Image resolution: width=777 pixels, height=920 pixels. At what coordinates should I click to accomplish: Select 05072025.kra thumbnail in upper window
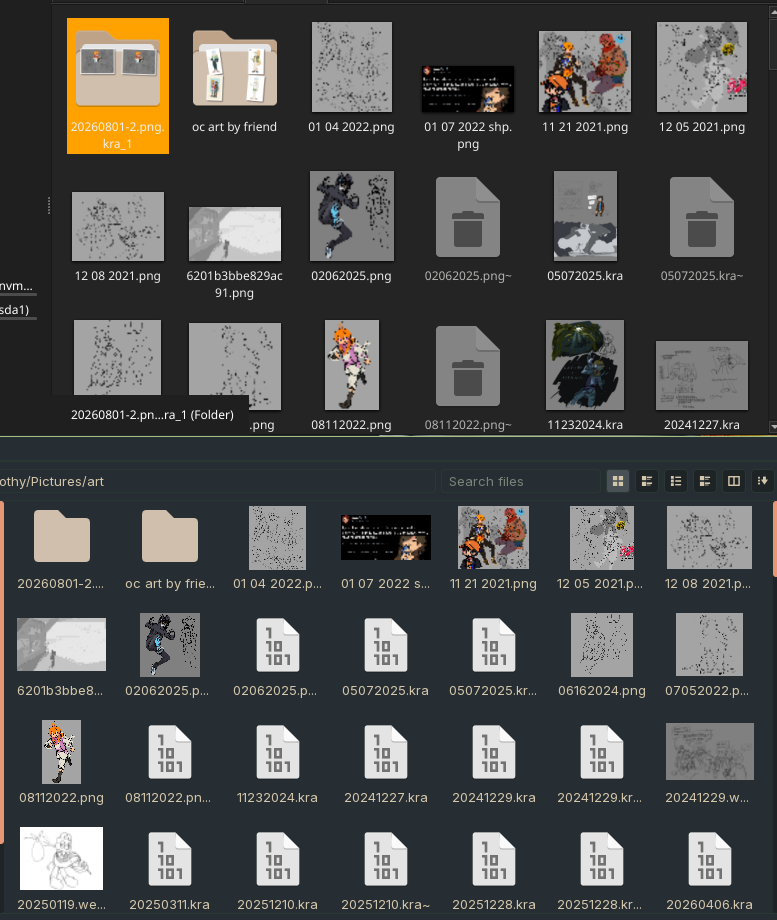(x=585, y=216)
